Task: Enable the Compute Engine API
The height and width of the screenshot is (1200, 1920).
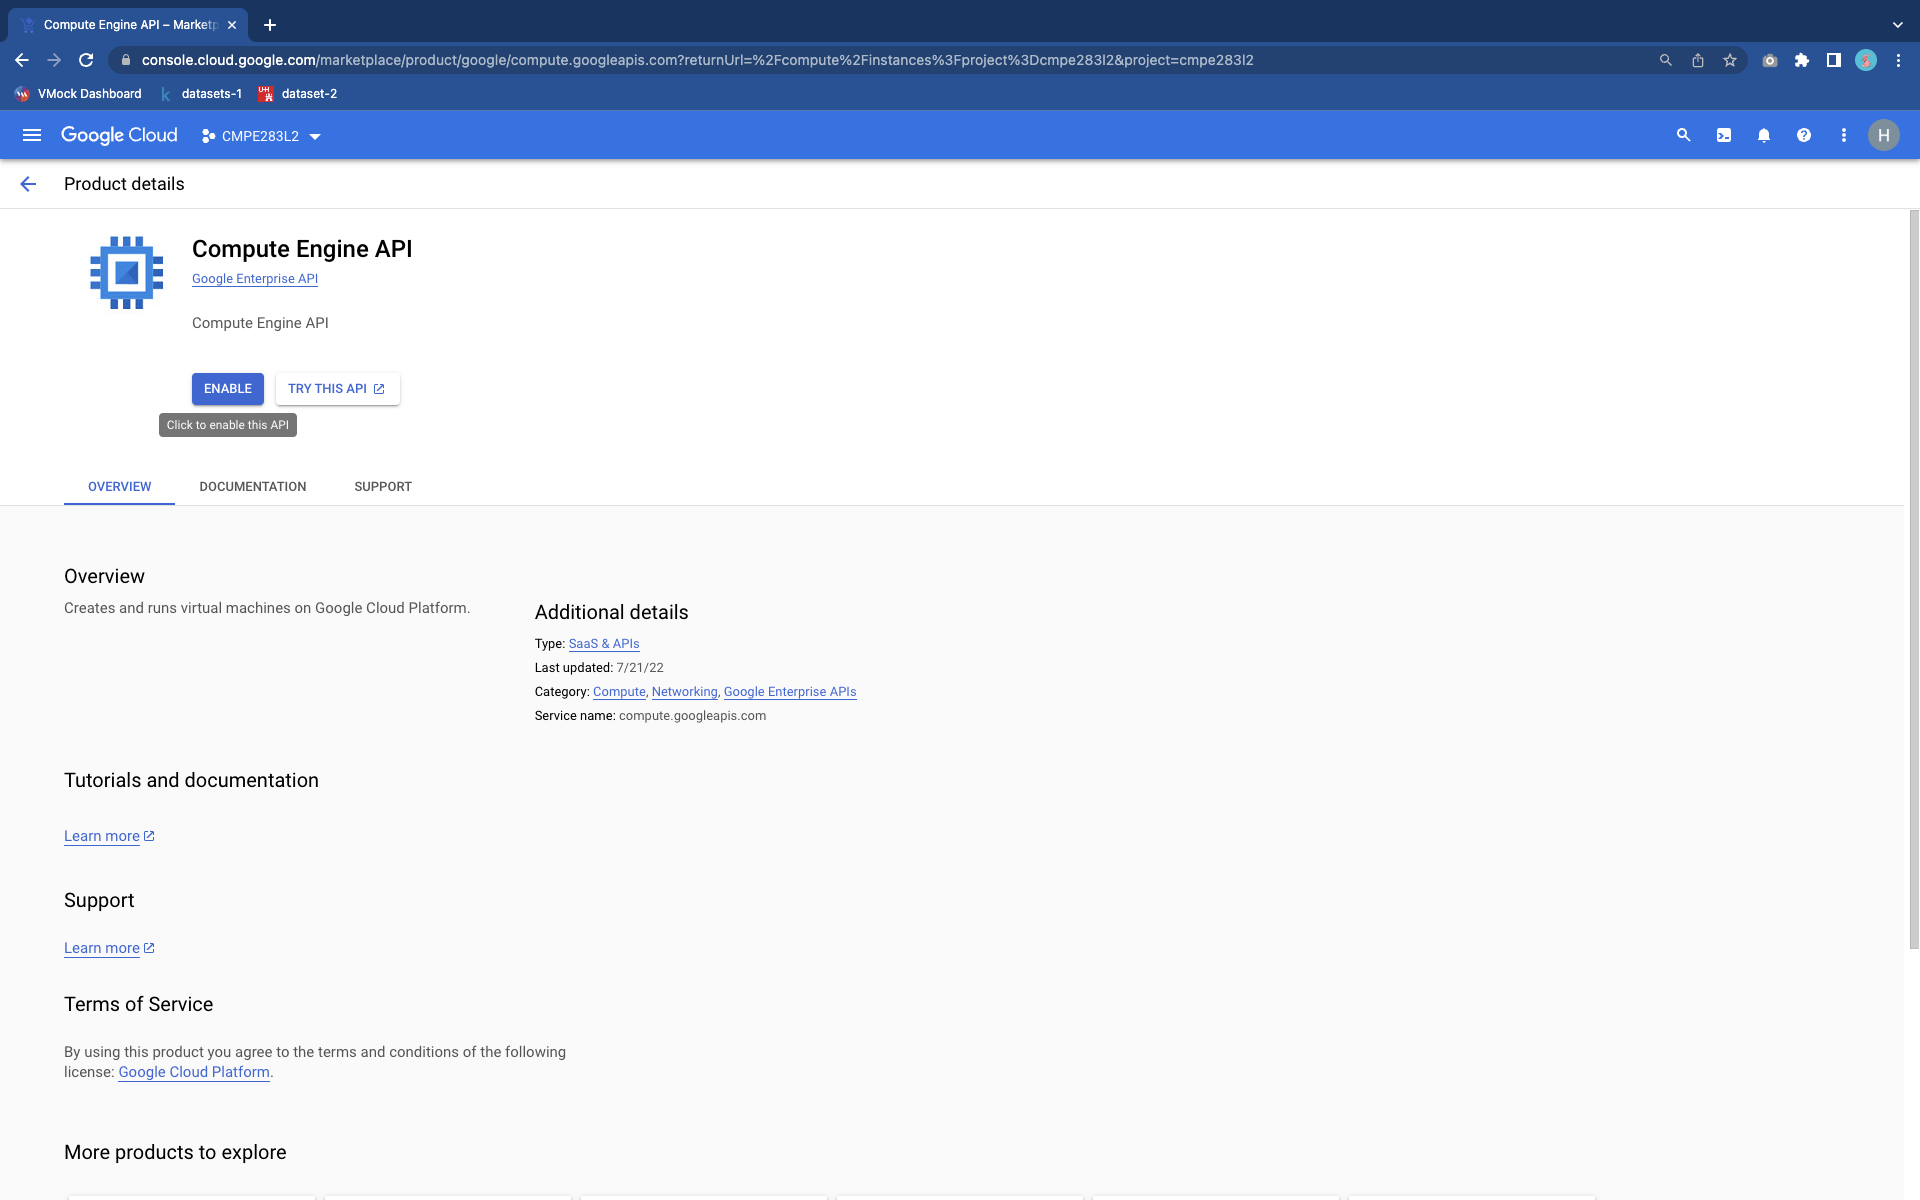Action: point(227,389)
